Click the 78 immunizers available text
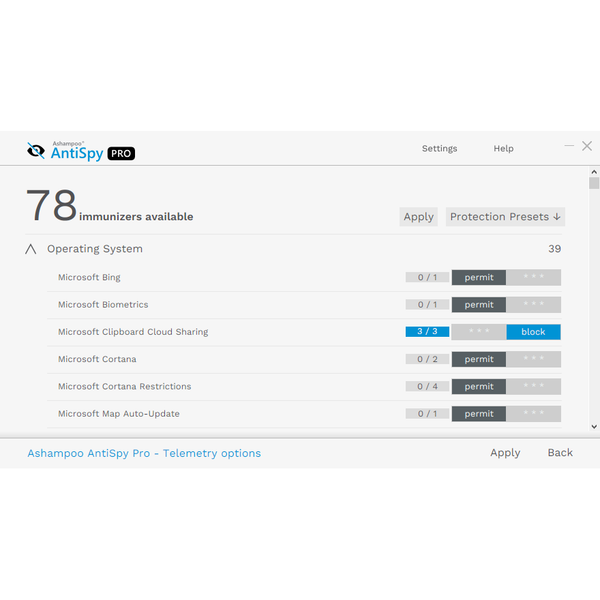 pyautogui.click(x=109, y=205)
